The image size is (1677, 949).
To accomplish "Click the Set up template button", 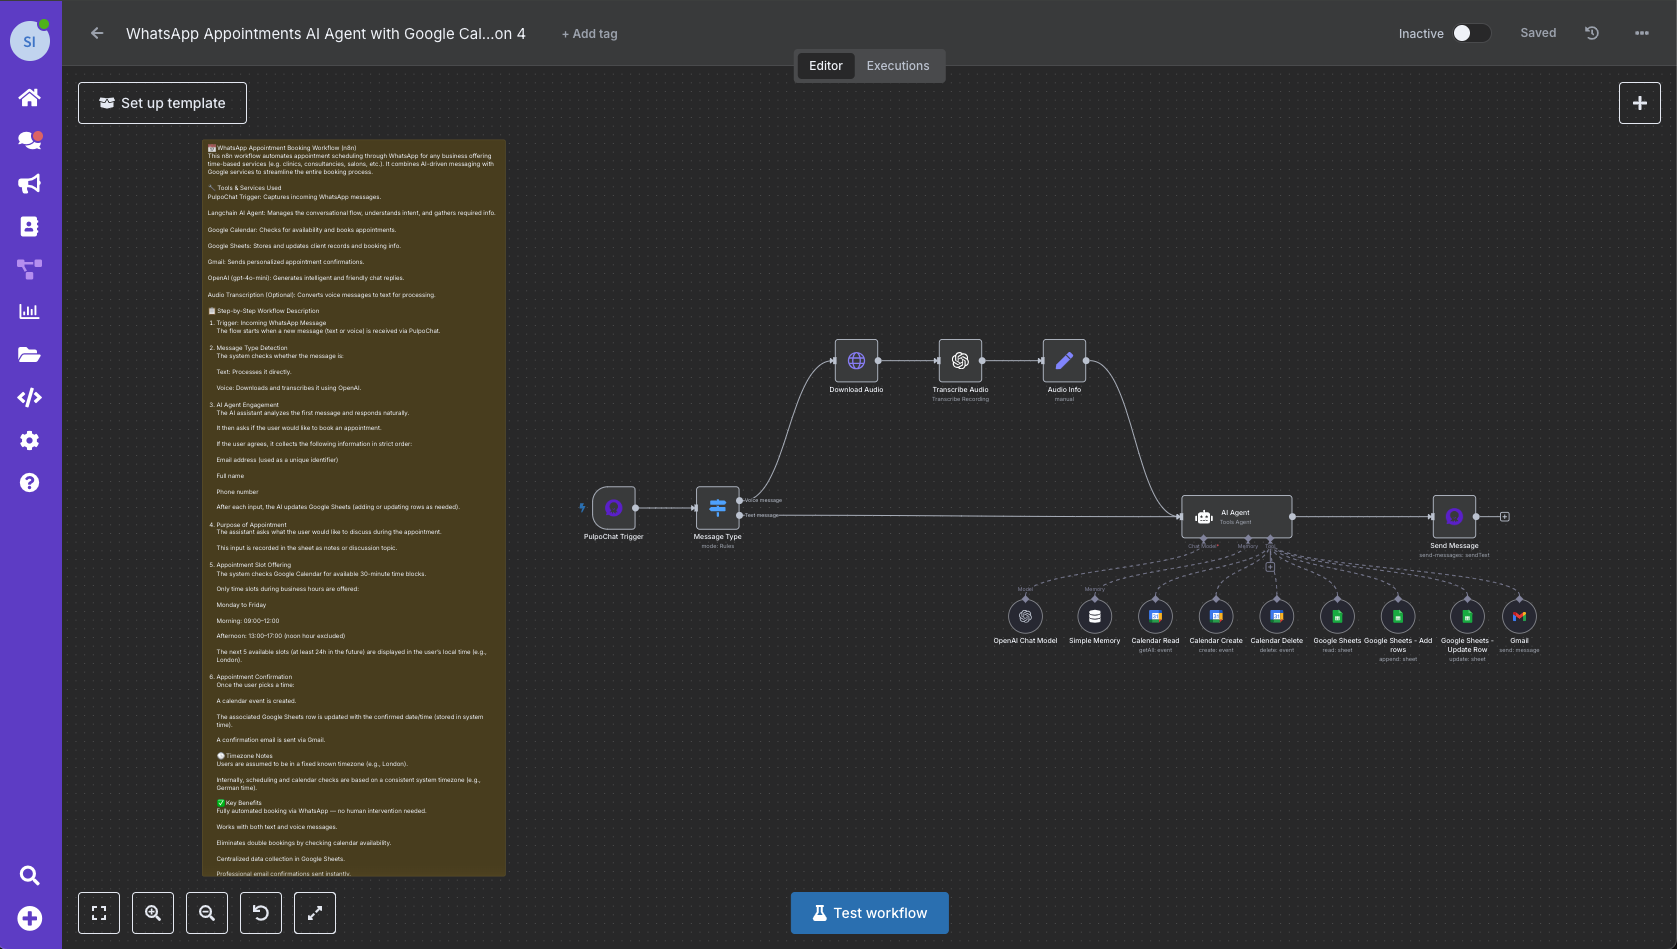I will pyautogui.click(x=162, y=103).
